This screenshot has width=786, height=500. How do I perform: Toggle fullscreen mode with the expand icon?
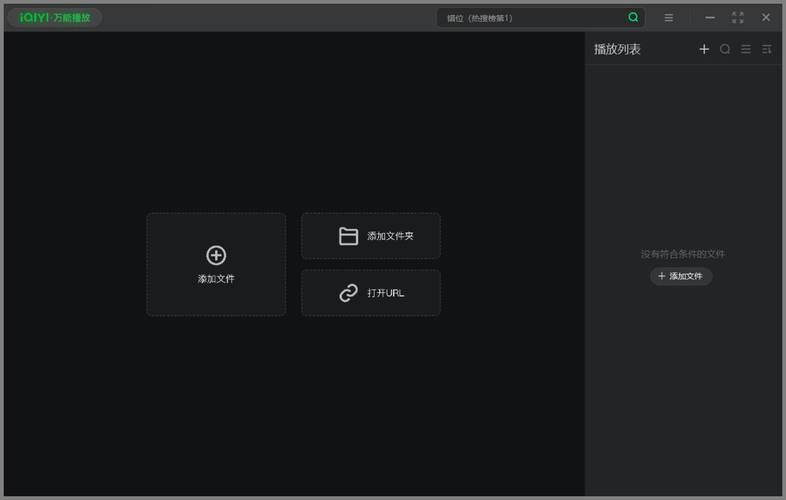[x=738, y=18]
